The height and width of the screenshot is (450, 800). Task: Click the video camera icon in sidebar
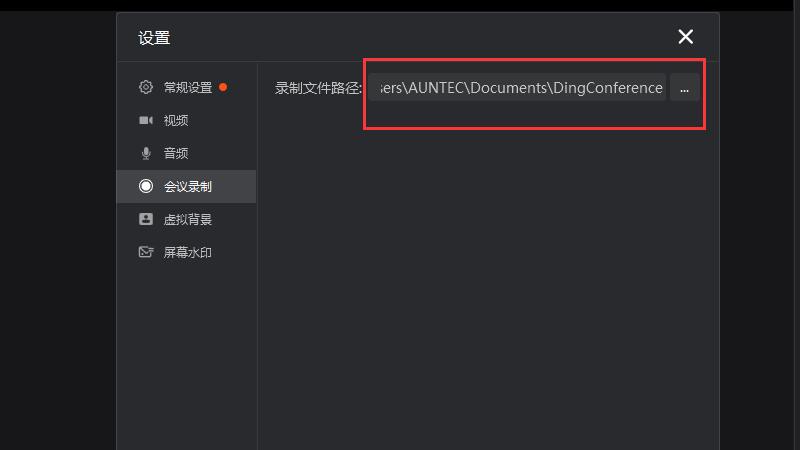coord(146,120)
